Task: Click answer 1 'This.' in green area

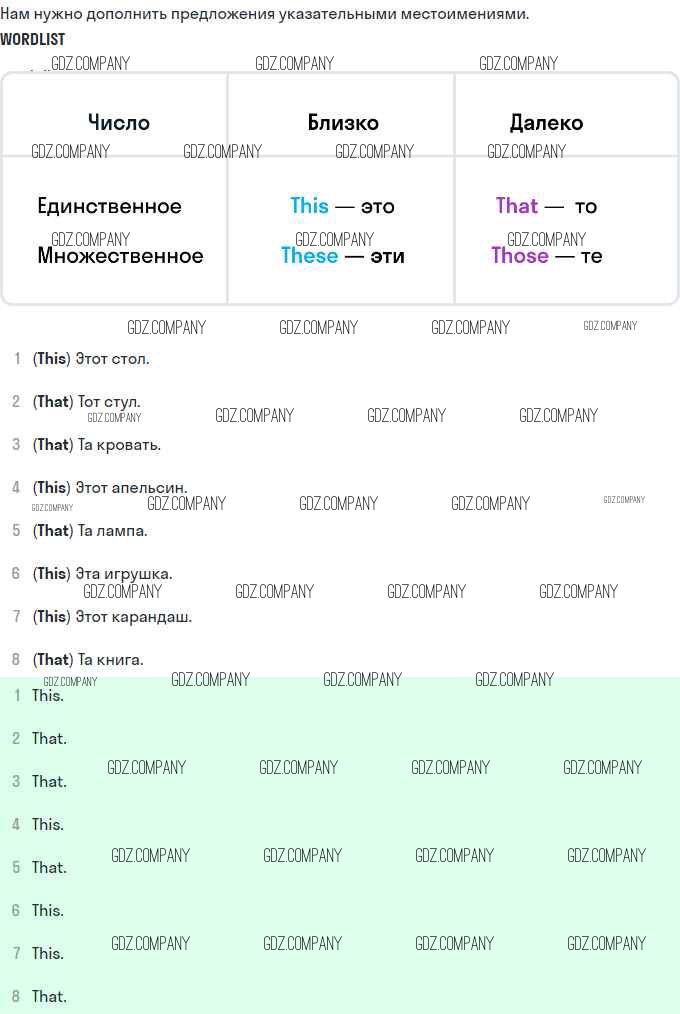Action: 48,696
